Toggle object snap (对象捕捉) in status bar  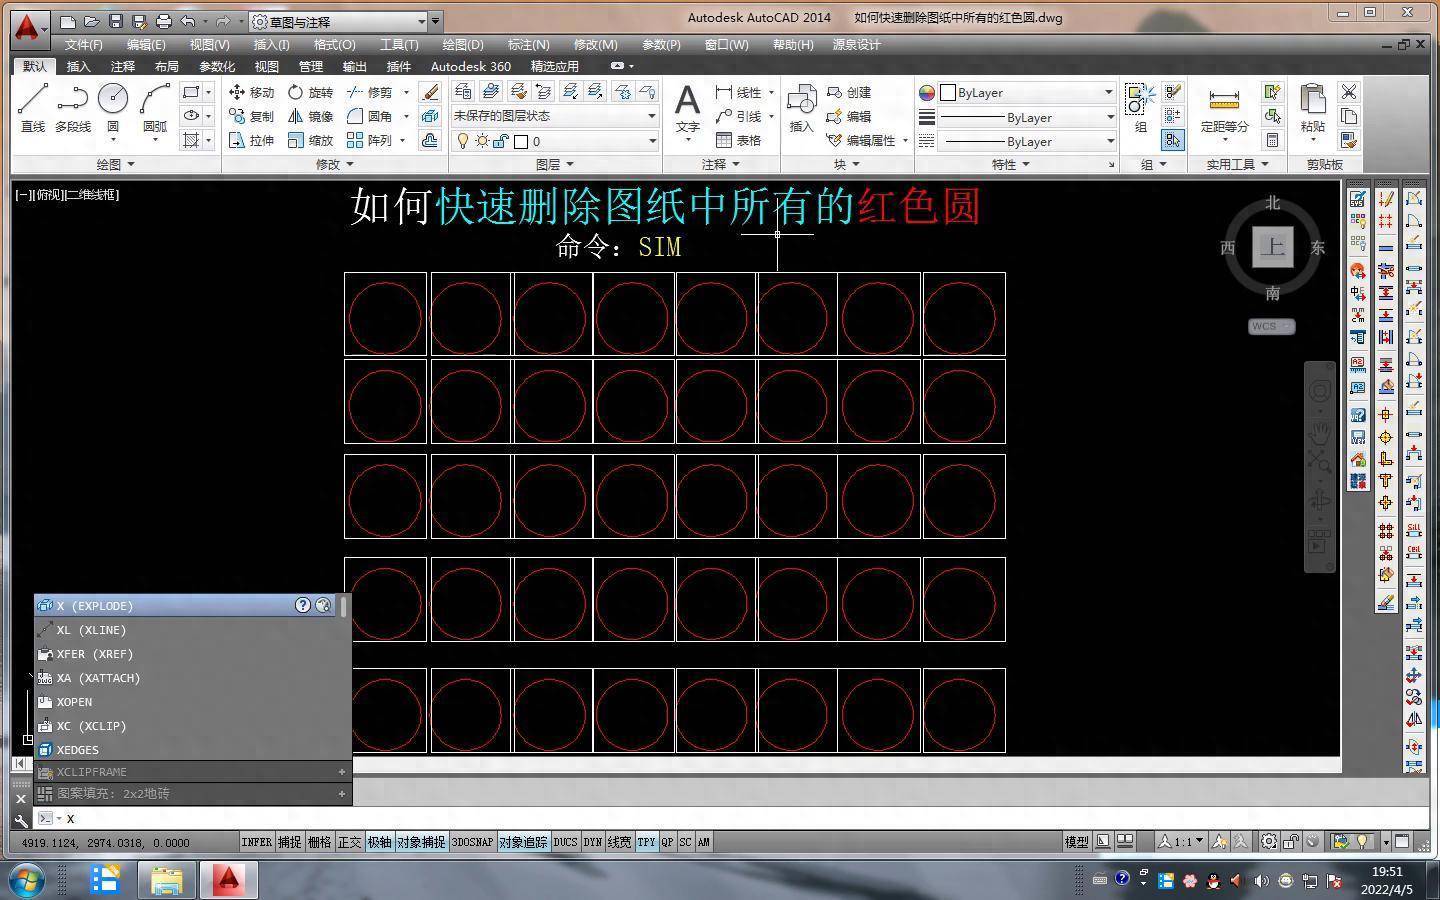tap(421, 842)
